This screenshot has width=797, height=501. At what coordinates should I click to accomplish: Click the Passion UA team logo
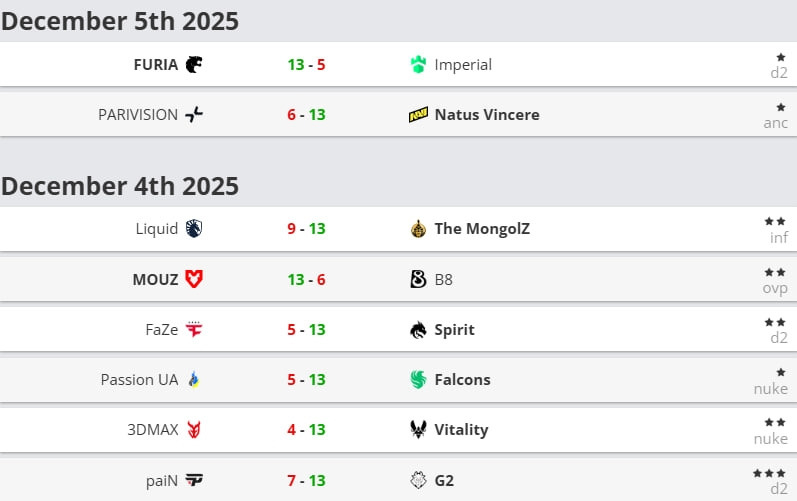(x=194, y=379)
